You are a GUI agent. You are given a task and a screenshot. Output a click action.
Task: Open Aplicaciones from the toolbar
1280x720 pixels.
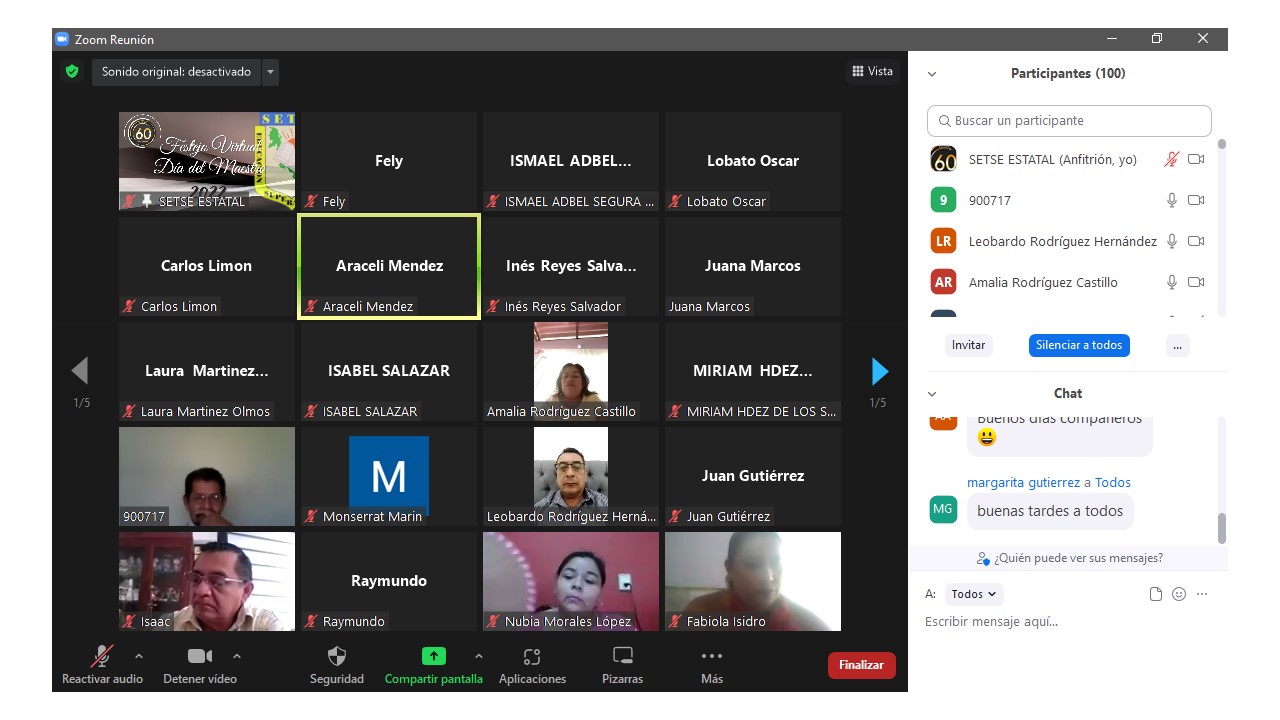[x=532, y=665]
